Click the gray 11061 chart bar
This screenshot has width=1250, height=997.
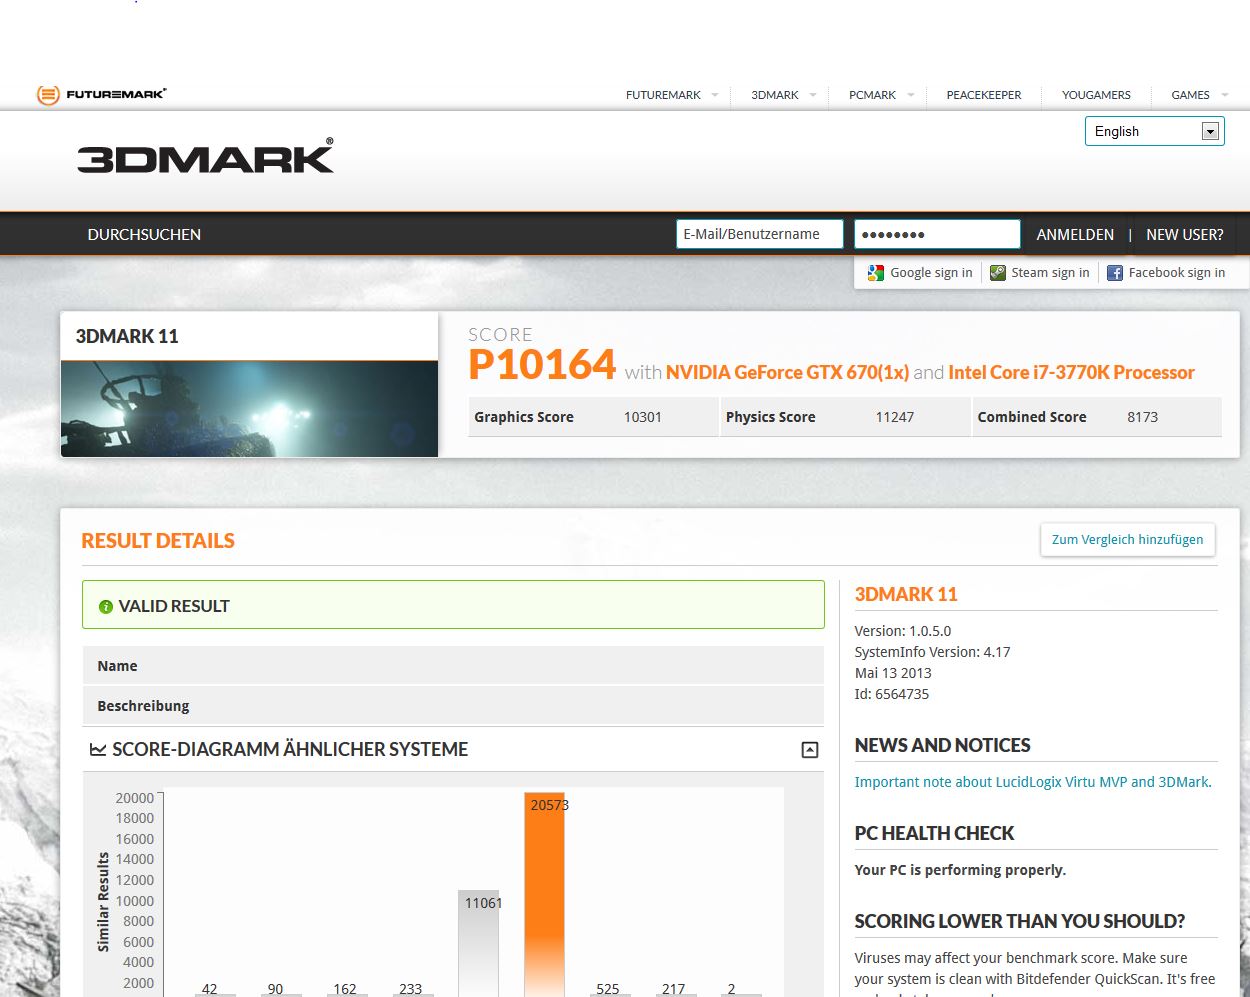(x=478, y=943)
